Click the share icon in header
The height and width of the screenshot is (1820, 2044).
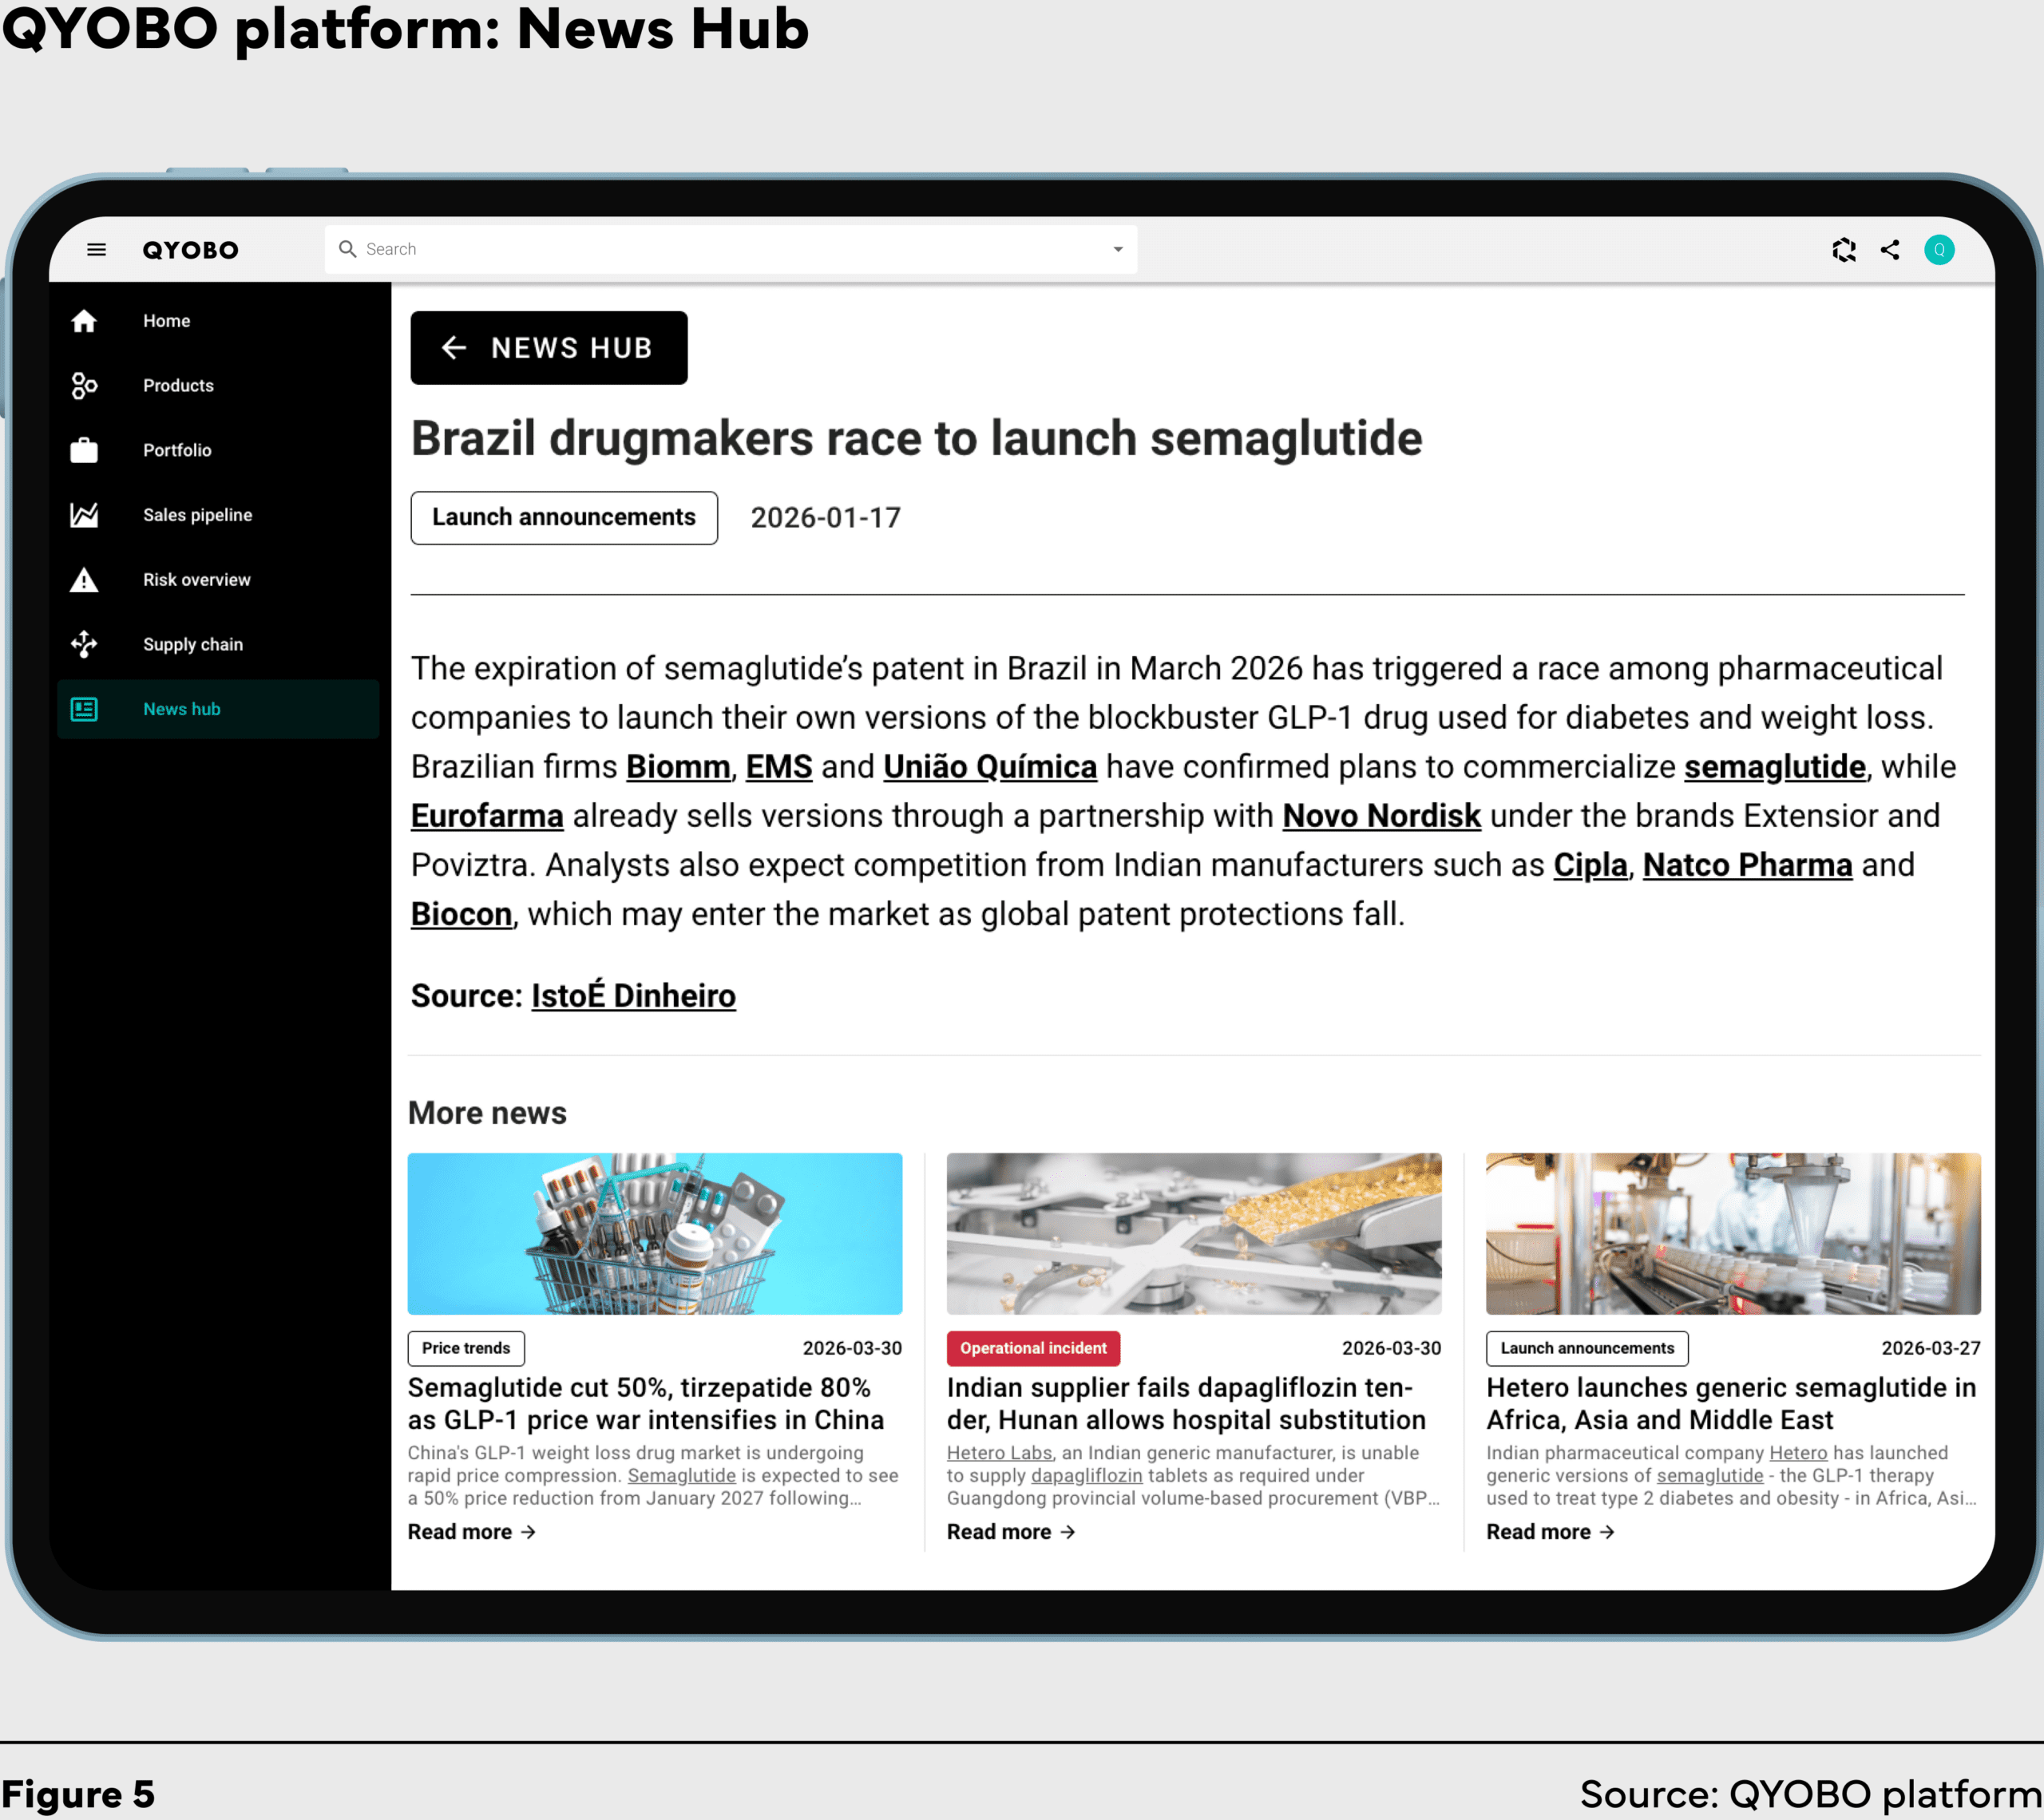[1889, 249]
